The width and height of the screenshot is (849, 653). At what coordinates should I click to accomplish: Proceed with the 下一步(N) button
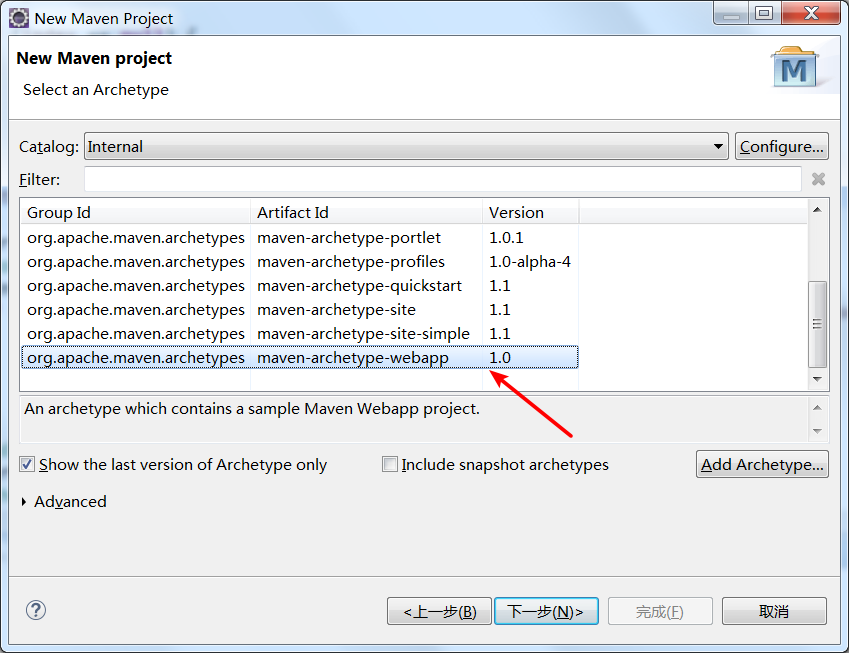[546, 611]
